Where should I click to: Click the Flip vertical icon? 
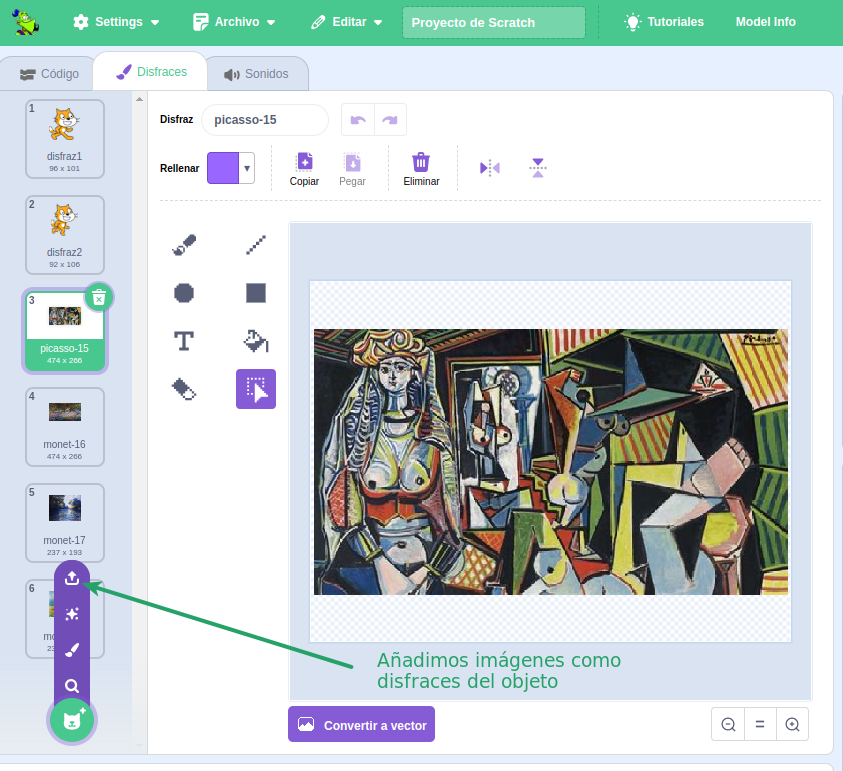538,168
